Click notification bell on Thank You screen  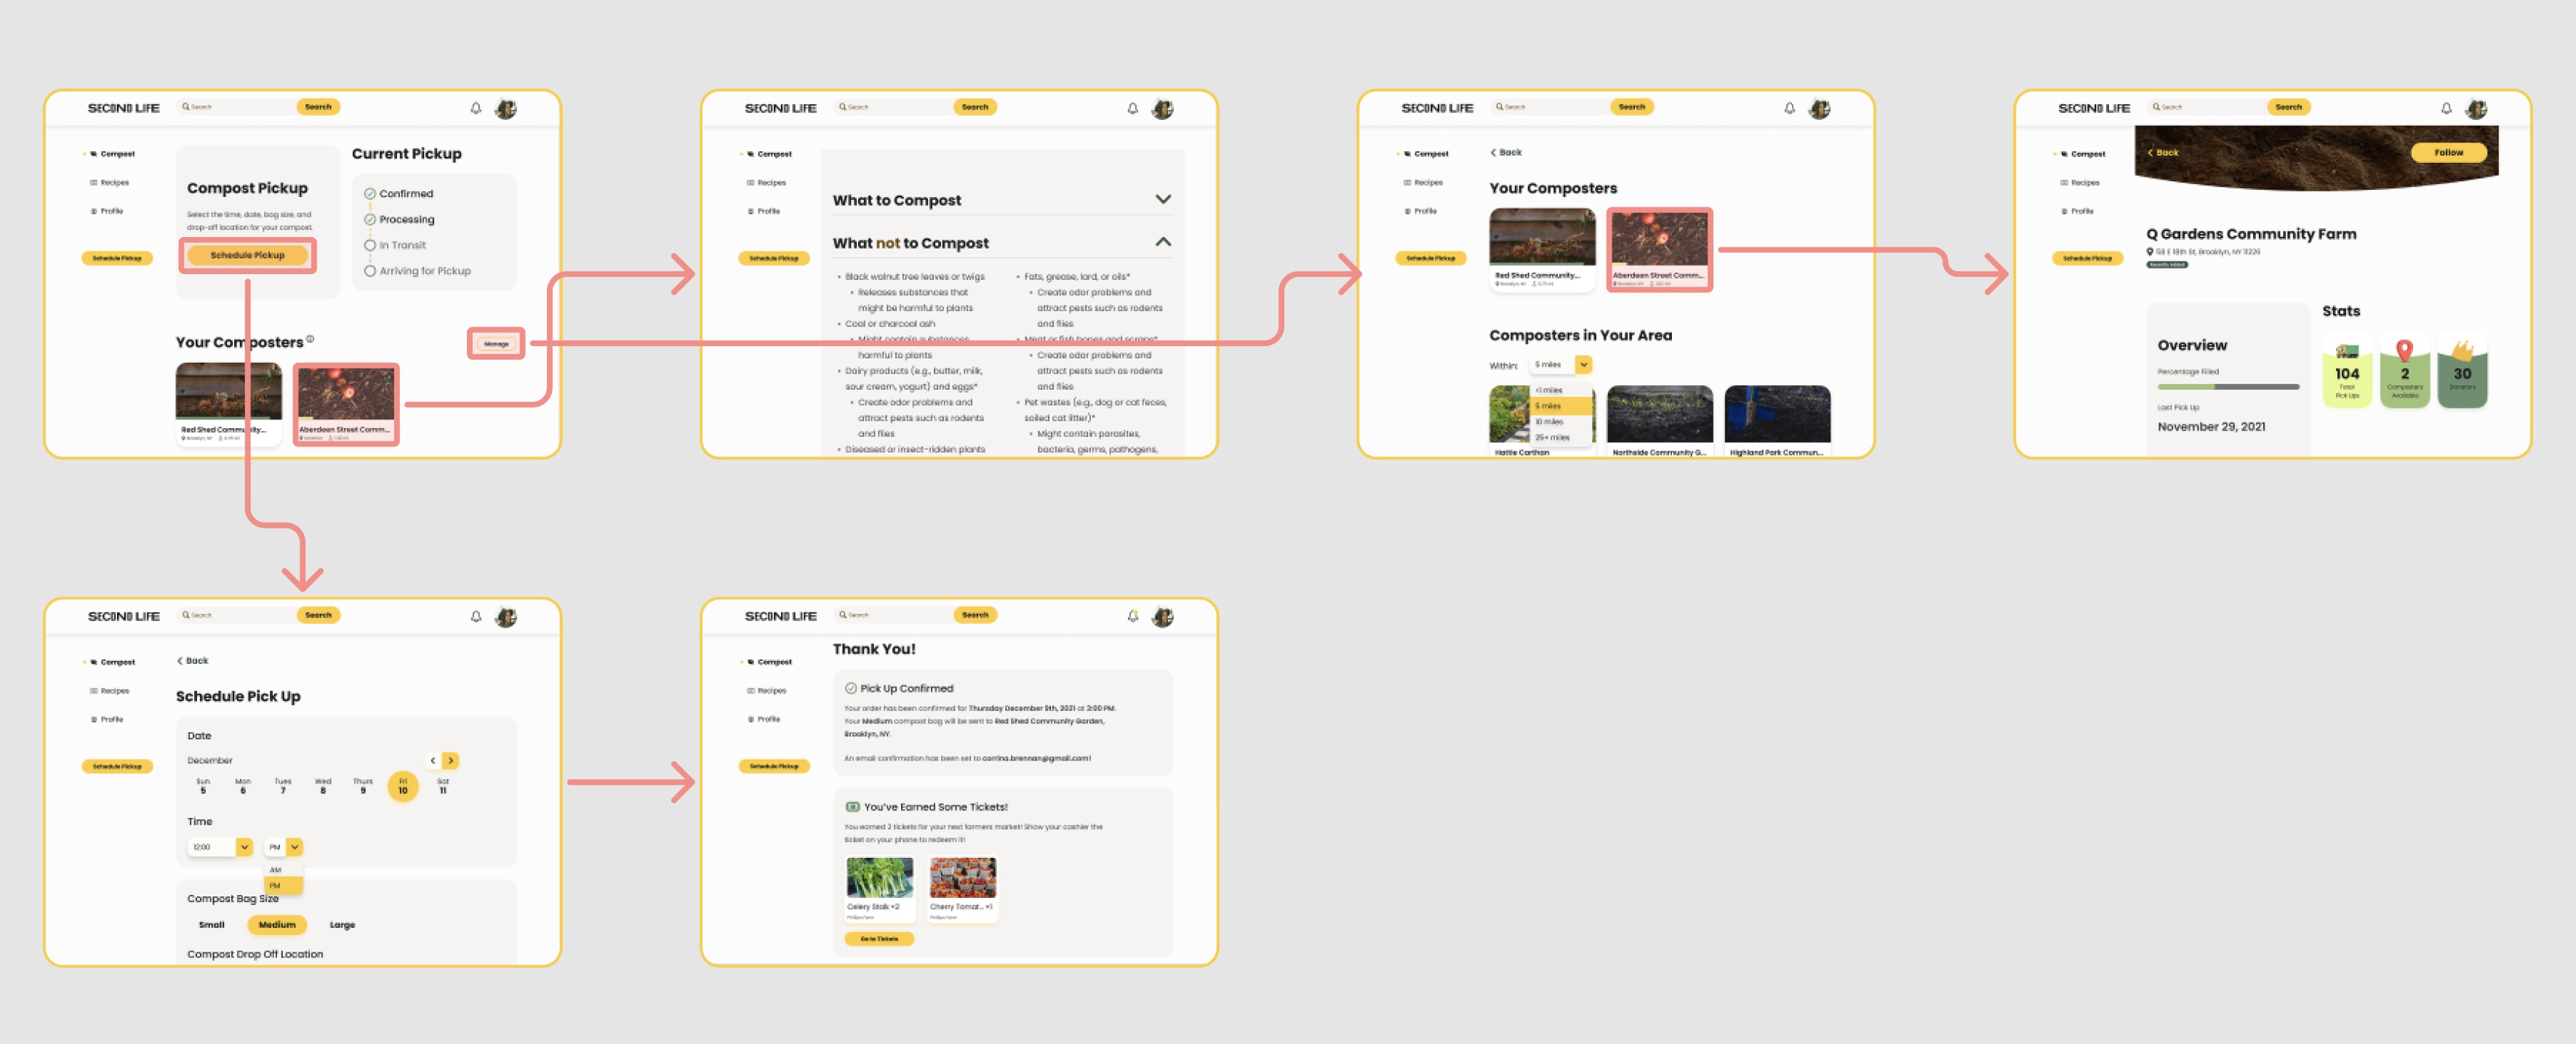1132,616
